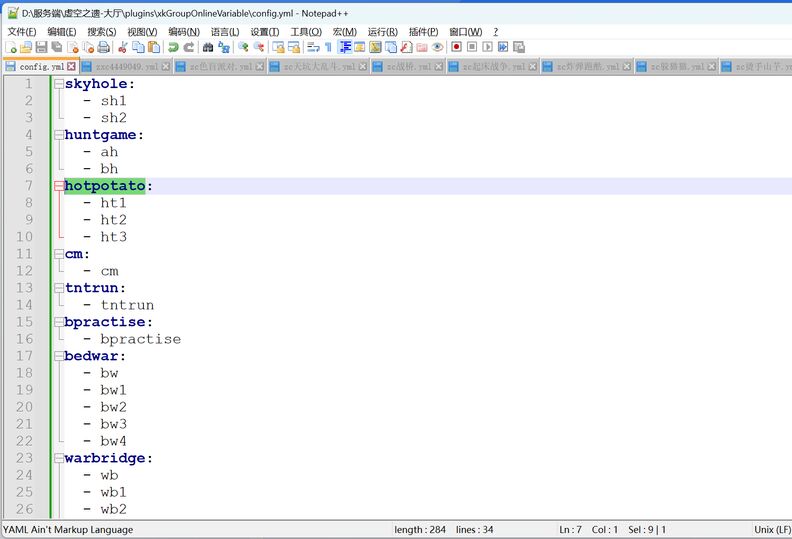
Task: Toggle word wrap in the toolbar
Action: (313, 47)
